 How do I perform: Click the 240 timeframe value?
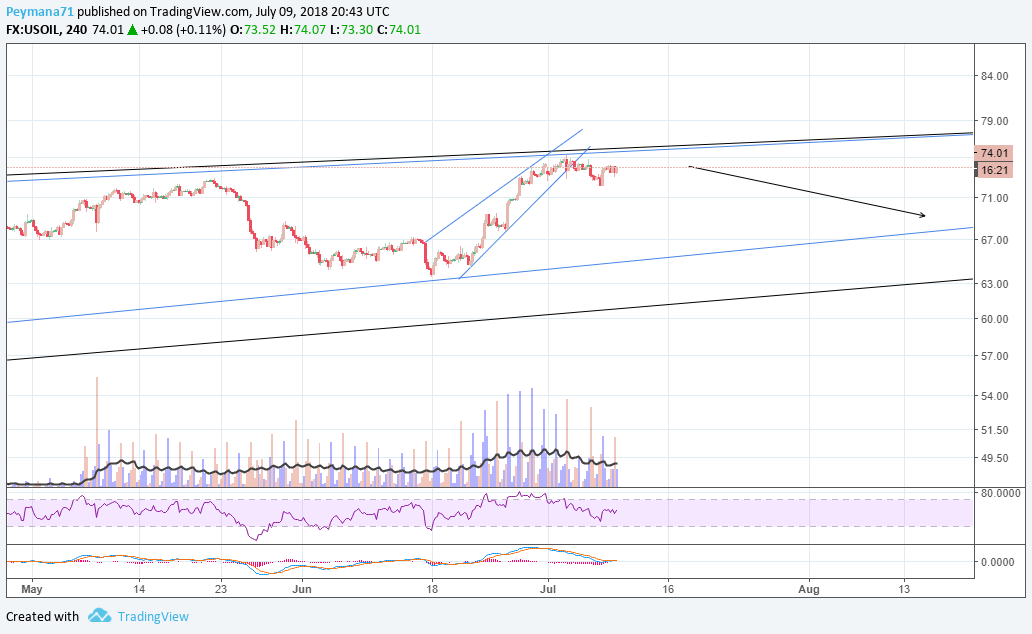[76, 30]
